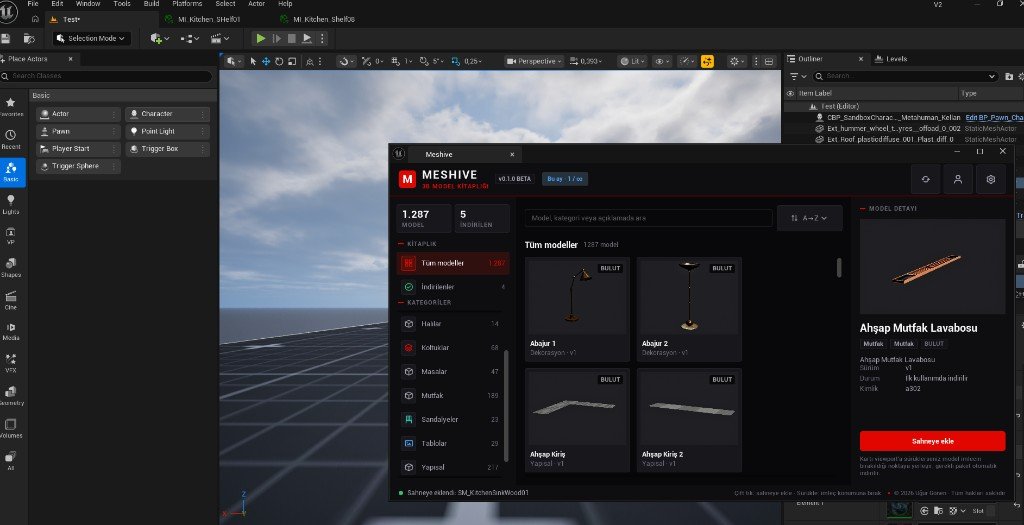1024x525 pixels.
Task: Click the Meshive model grid scrollbar
Action: (839, 267)
